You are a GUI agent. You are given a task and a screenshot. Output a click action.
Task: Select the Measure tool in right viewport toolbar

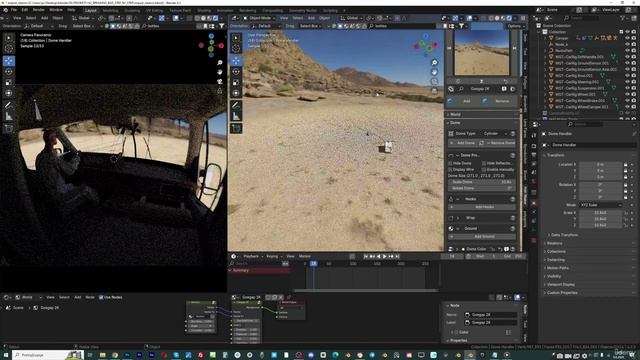[x=236, y=117]
